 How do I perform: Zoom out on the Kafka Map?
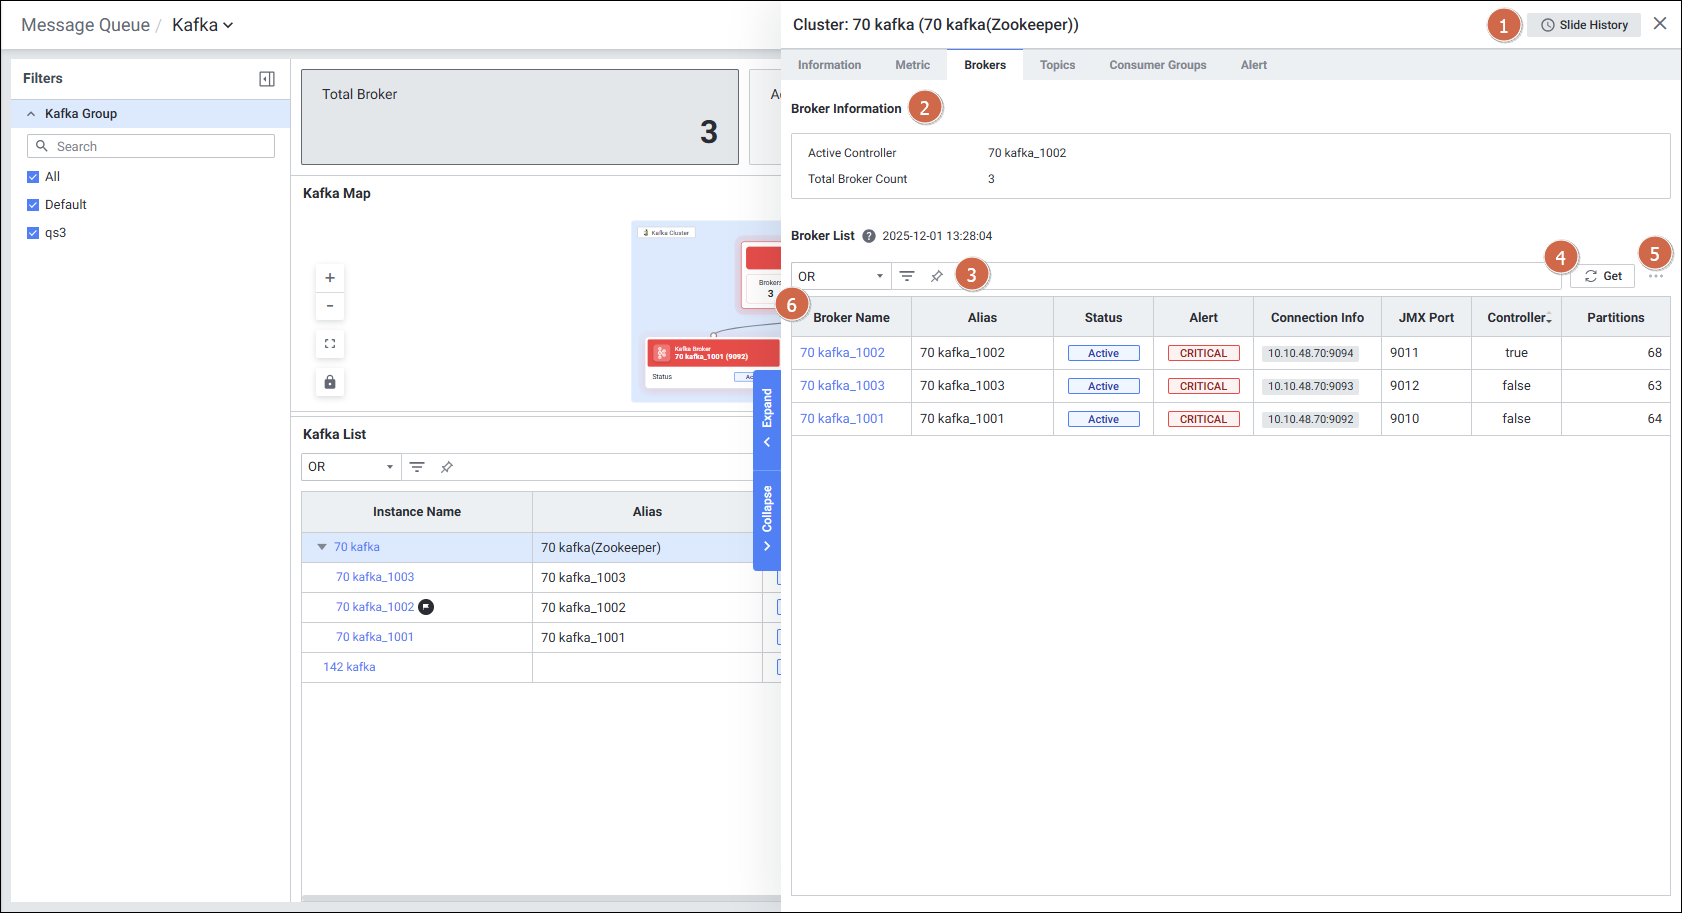tap(330, 306)
